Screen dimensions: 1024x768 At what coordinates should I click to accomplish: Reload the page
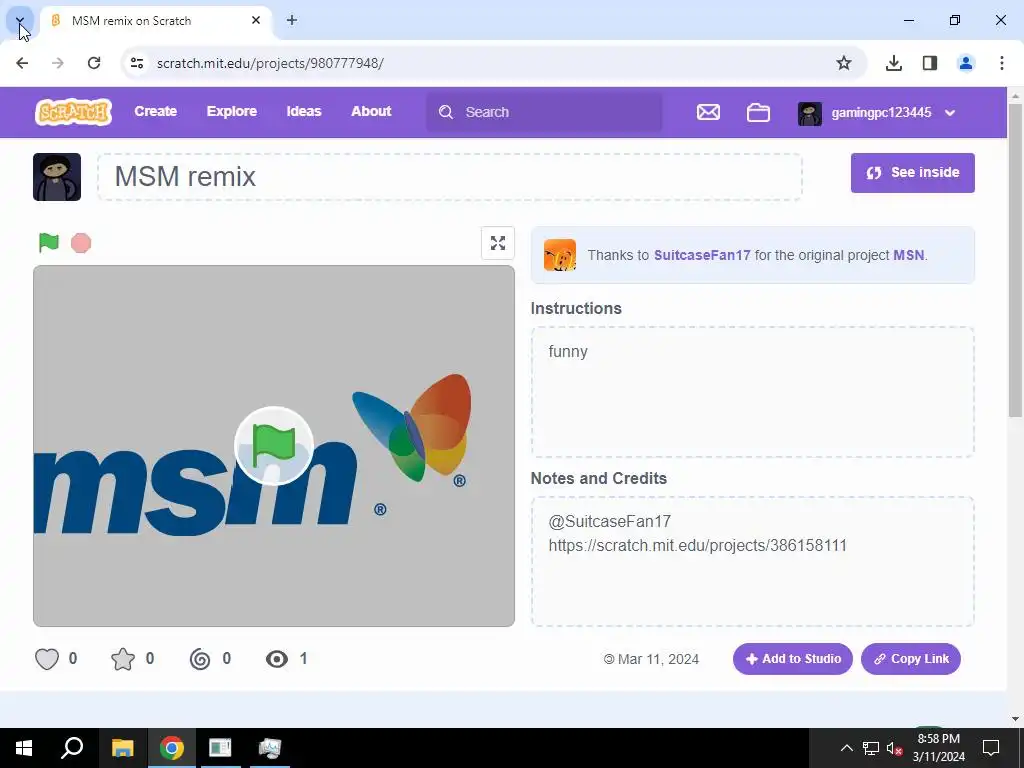[94, 63]
